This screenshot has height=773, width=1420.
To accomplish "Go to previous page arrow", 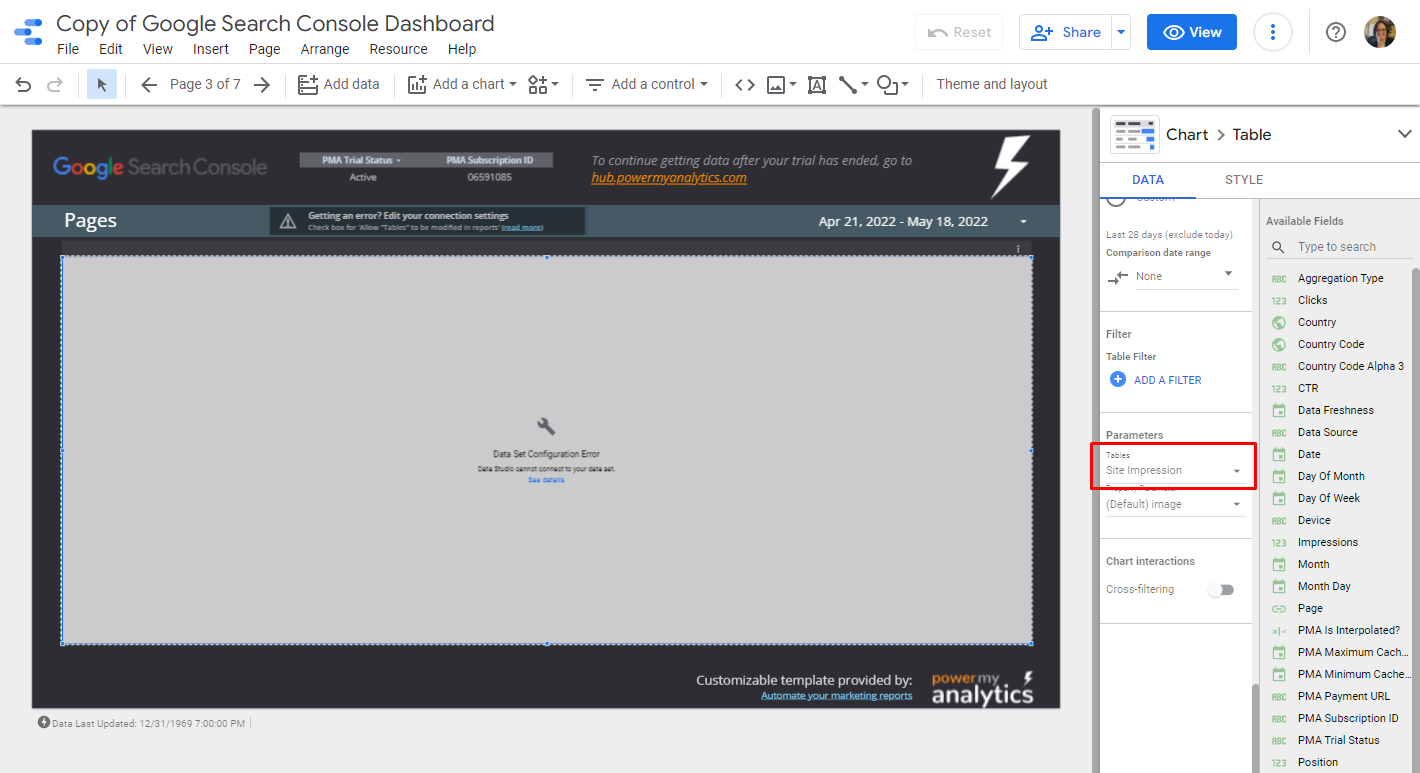I will pyautogui.click(x=149, y=85).
